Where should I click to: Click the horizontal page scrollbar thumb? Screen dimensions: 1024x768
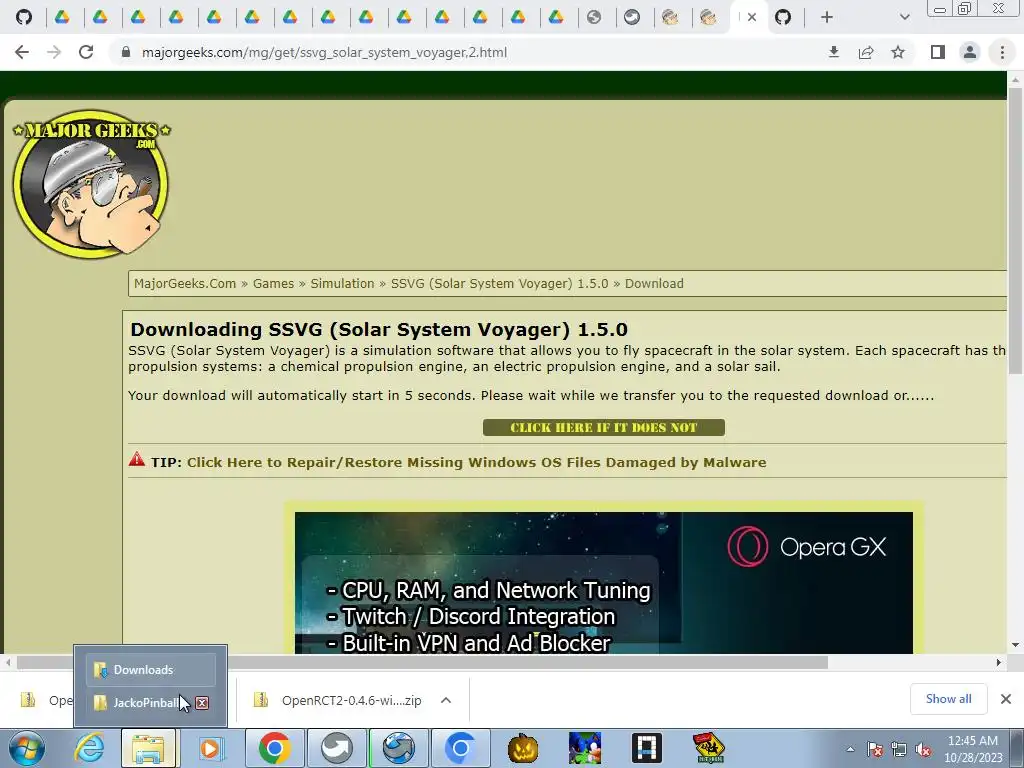(423, 662)
